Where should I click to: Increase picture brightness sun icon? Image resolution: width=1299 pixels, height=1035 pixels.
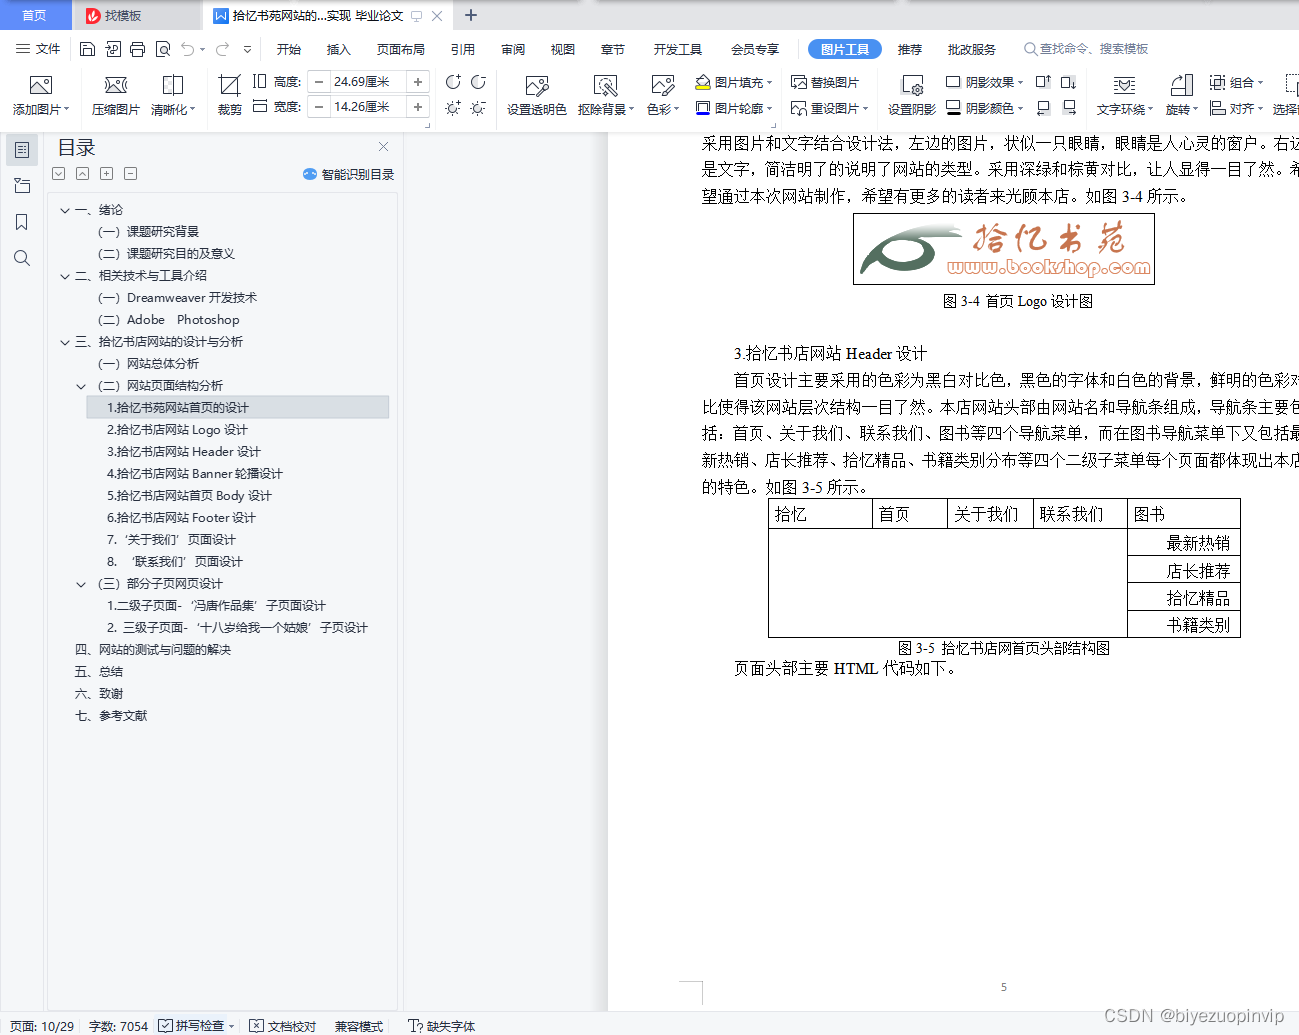[453, 107]
